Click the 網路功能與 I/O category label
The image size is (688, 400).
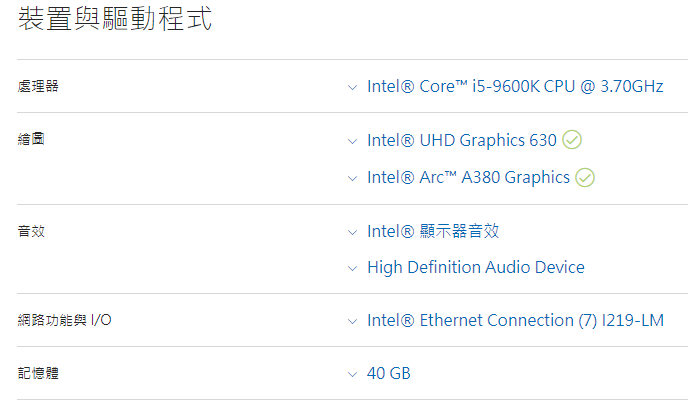65,320
